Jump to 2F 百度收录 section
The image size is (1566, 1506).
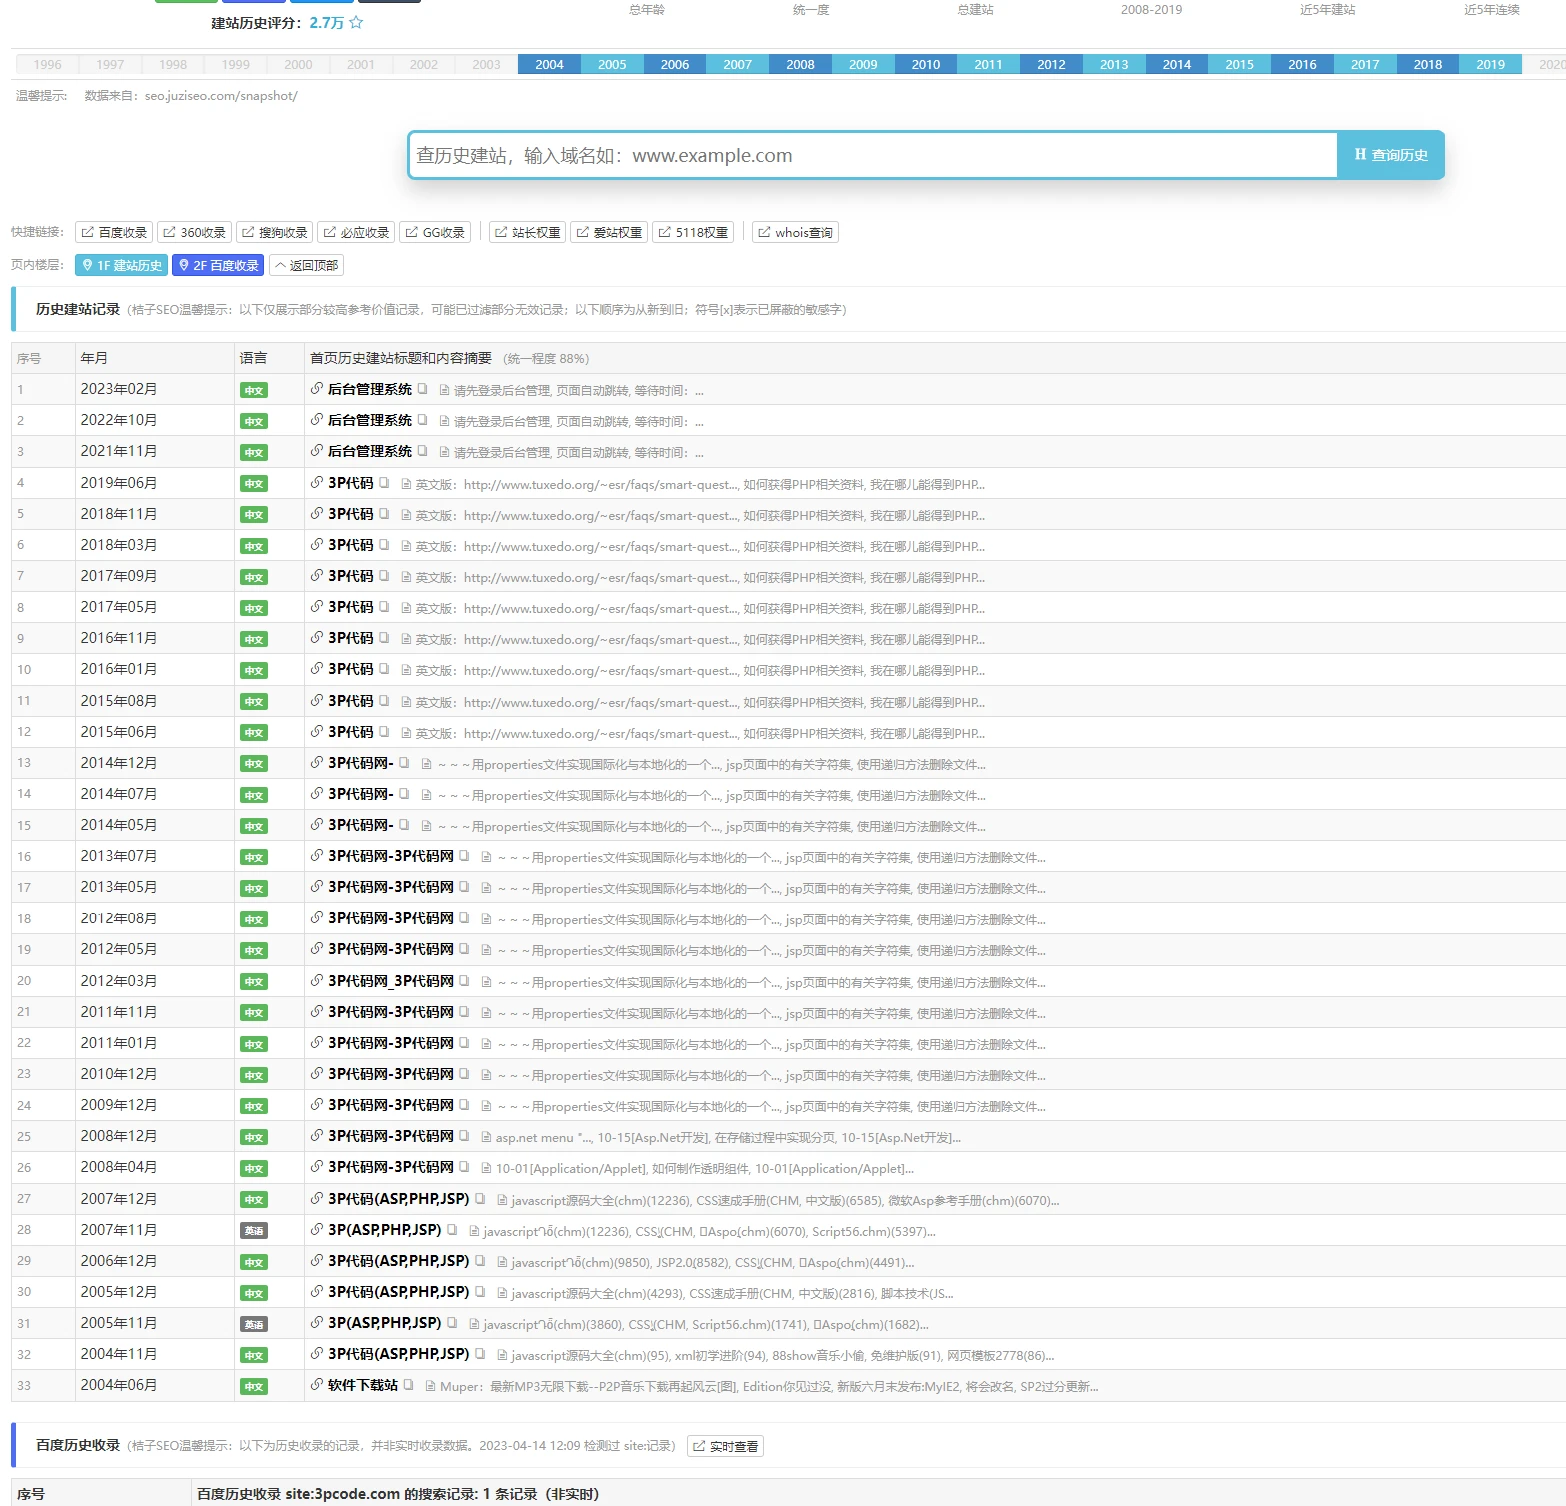tap(218, 265)
